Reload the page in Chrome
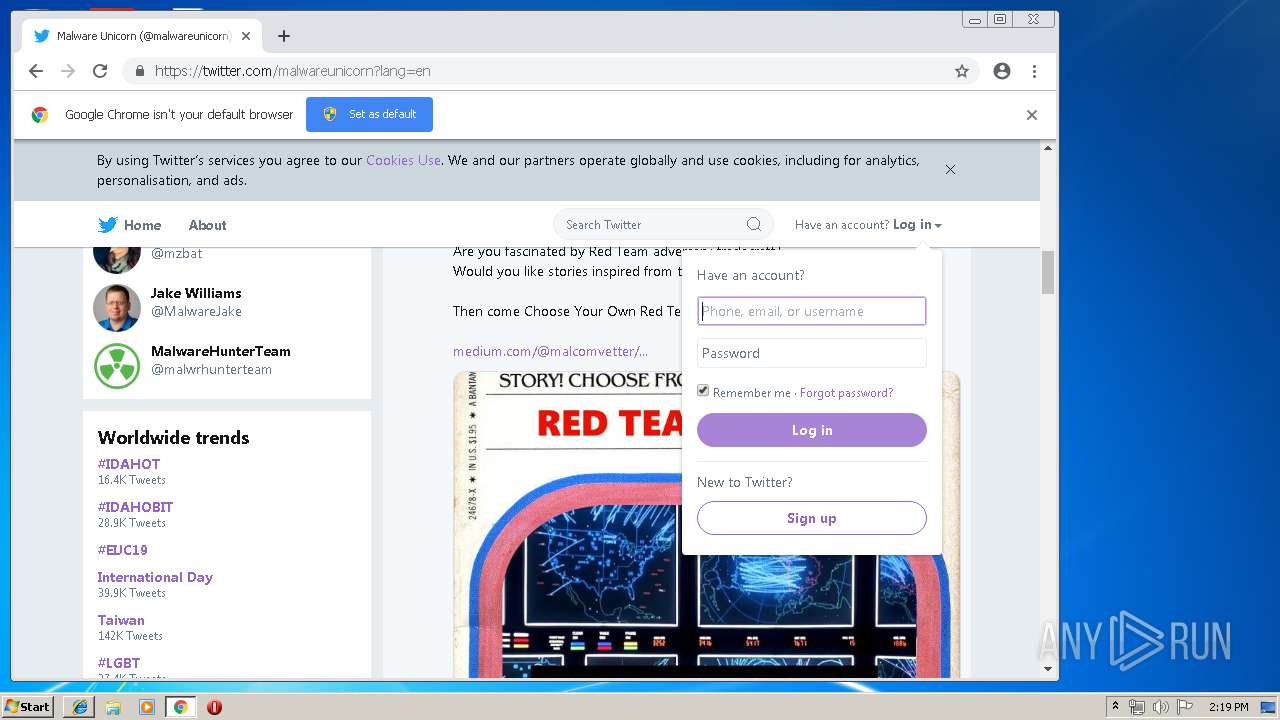The image size is (1280, 720). click(100, 71)
